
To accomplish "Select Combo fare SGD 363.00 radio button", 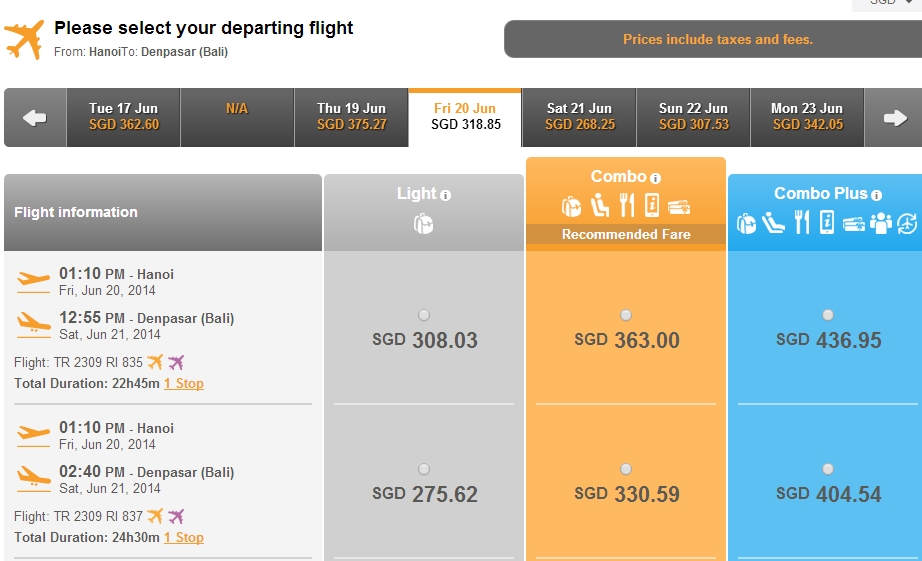I will pos(626,315).
